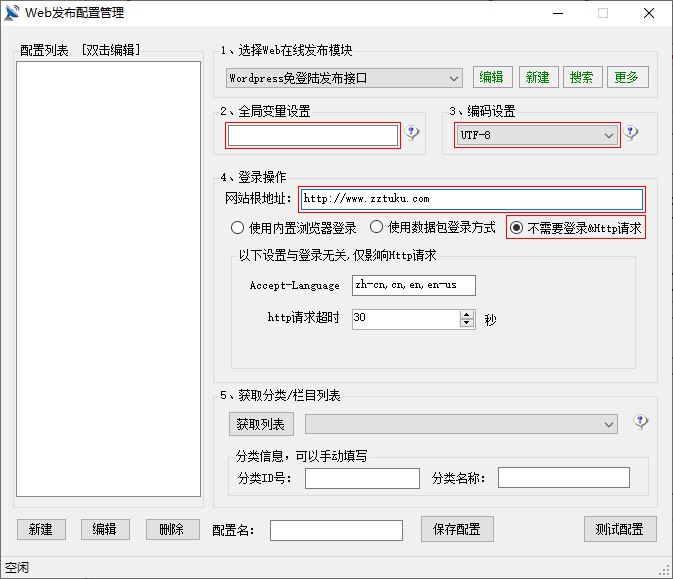This screenshot has width=673, height=579.
Task: Expand the UTF-8 encoding dropdown
Action: coord(608,135)
